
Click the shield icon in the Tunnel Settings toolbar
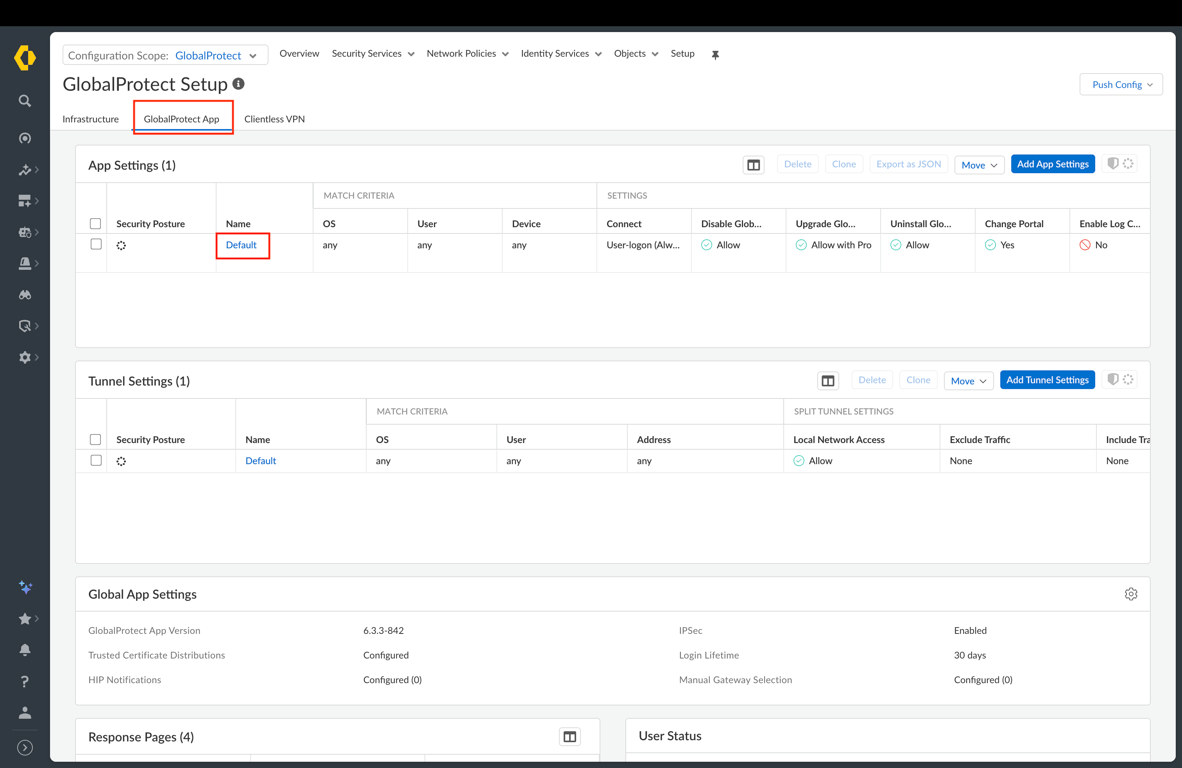(x=1113, y=379)
